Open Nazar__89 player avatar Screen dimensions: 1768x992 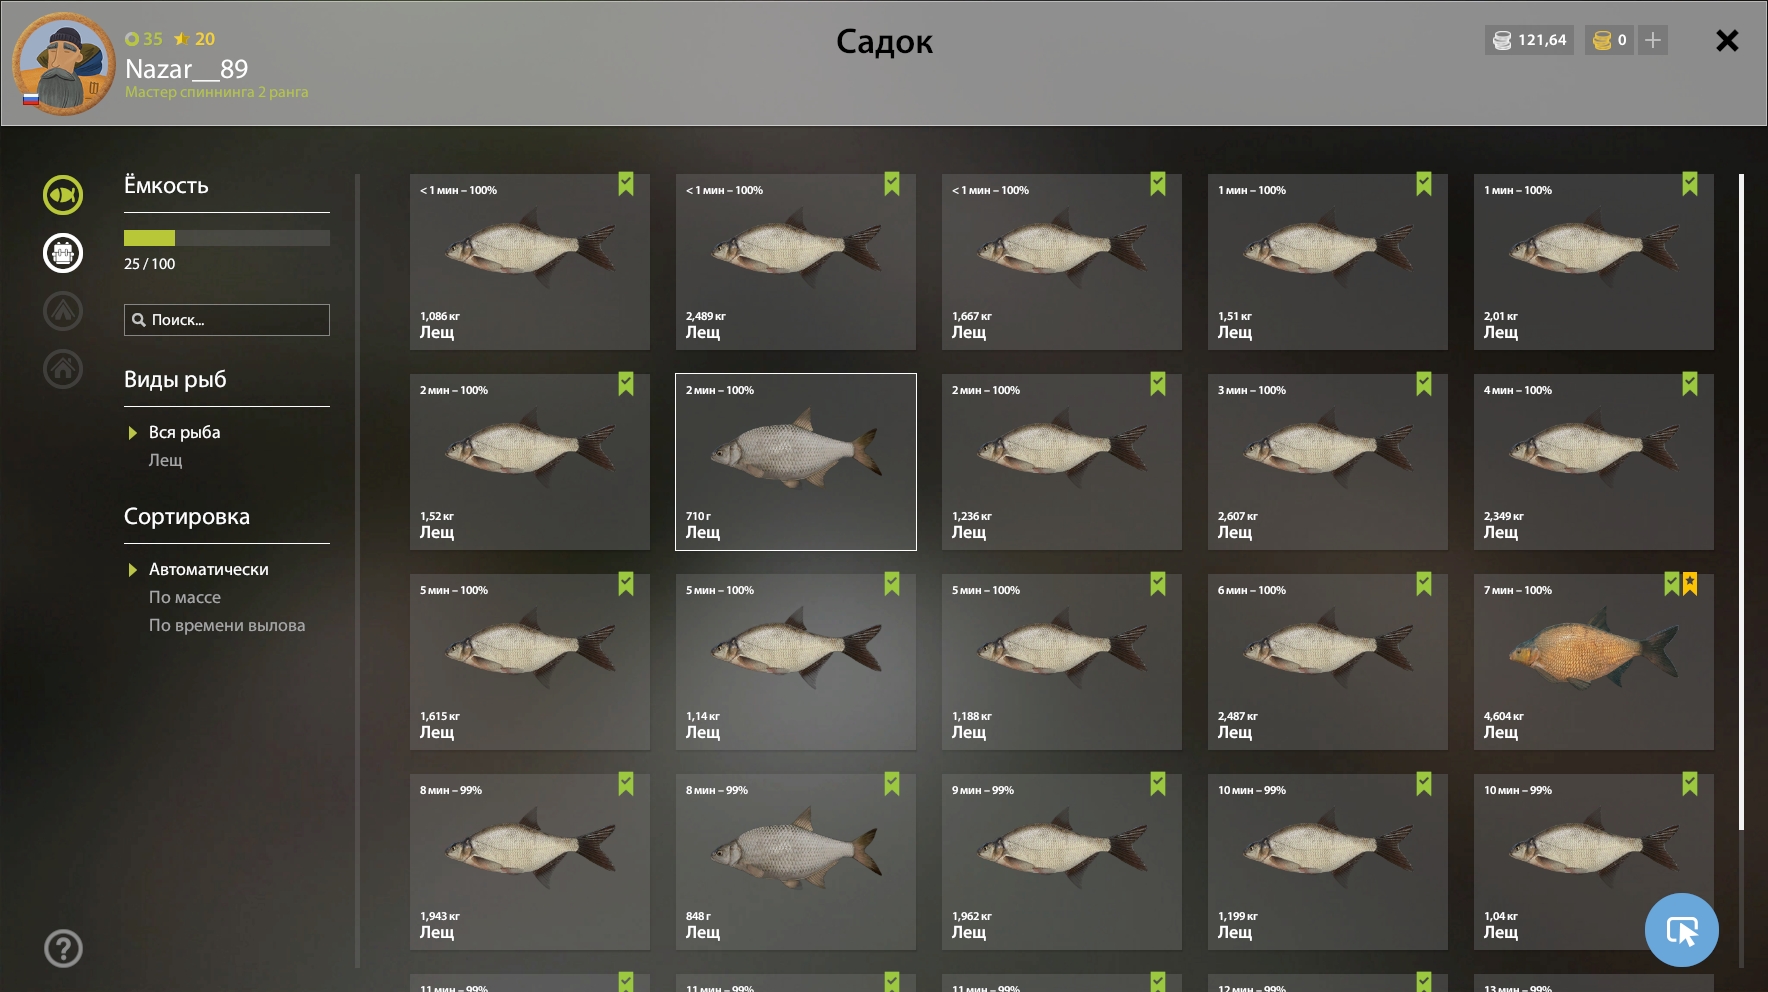click(63, 63)
